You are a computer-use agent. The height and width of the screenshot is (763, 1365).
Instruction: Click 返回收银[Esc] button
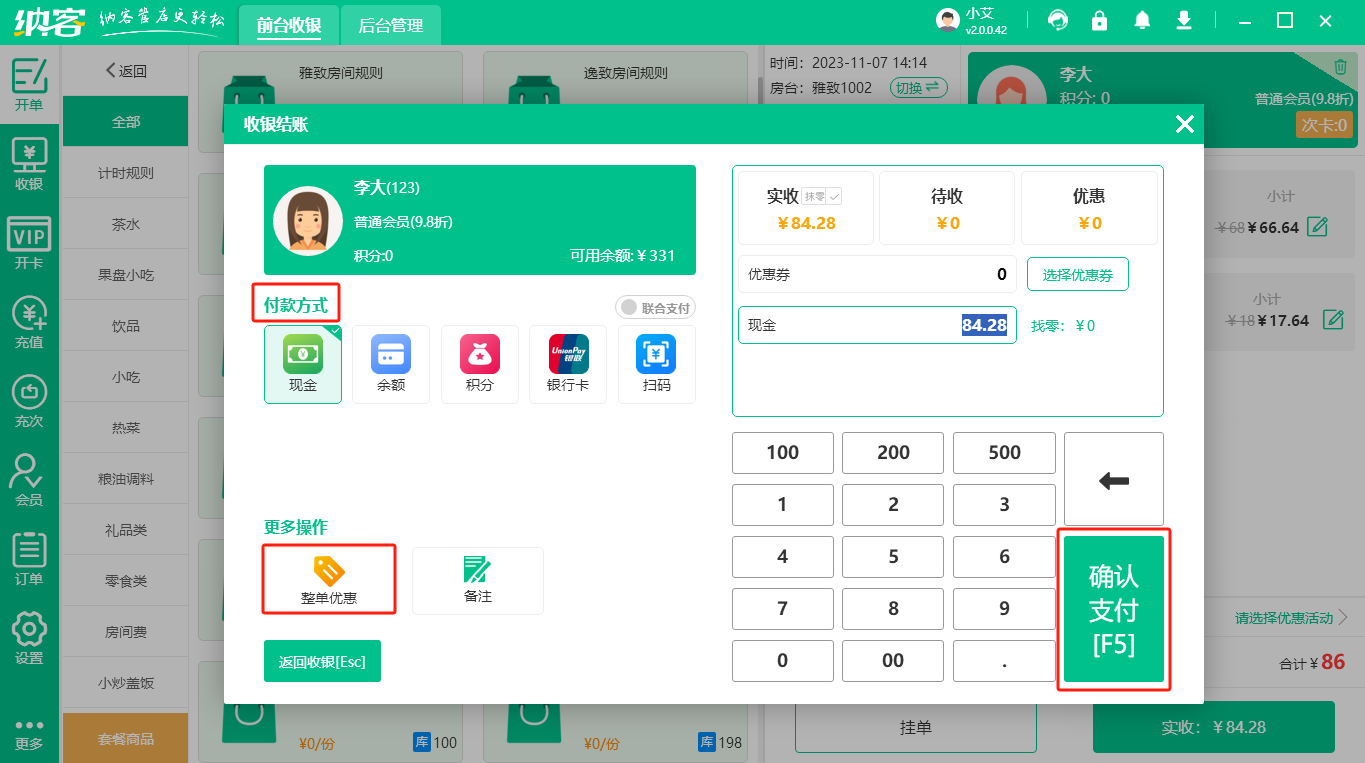tap(322, 662)
